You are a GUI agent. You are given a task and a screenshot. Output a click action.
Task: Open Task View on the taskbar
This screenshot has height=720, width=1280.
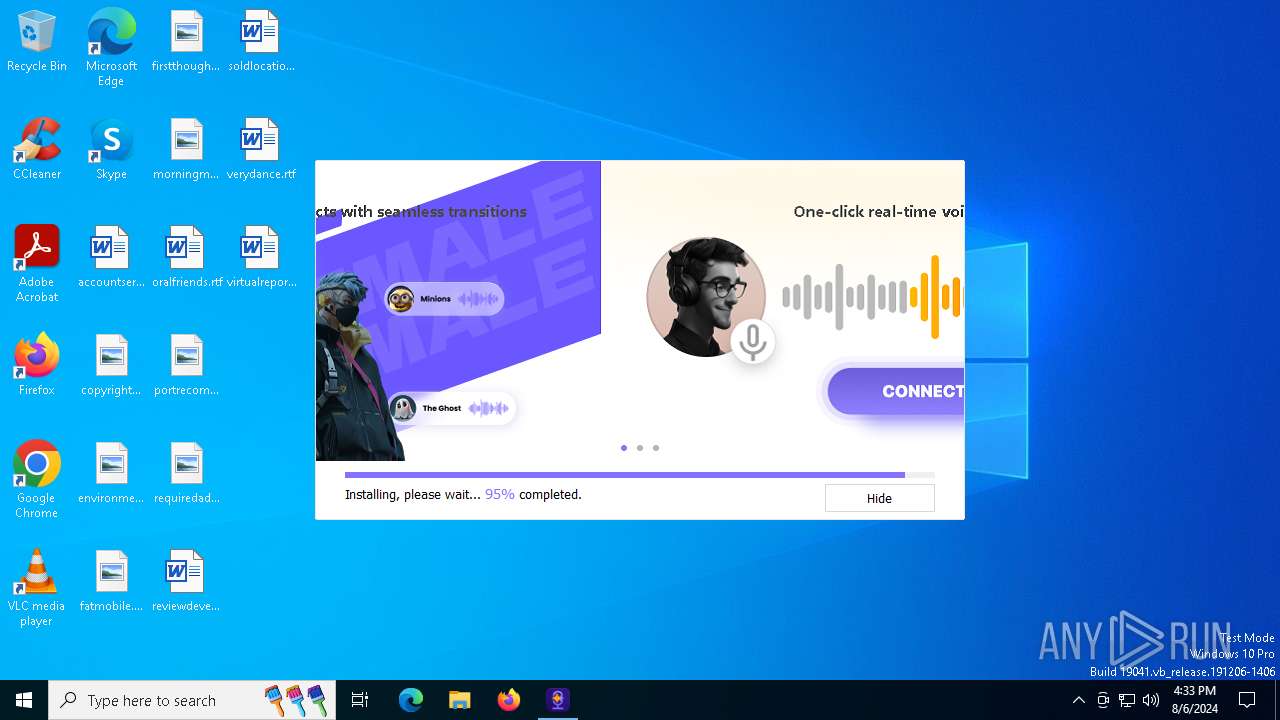360,700
